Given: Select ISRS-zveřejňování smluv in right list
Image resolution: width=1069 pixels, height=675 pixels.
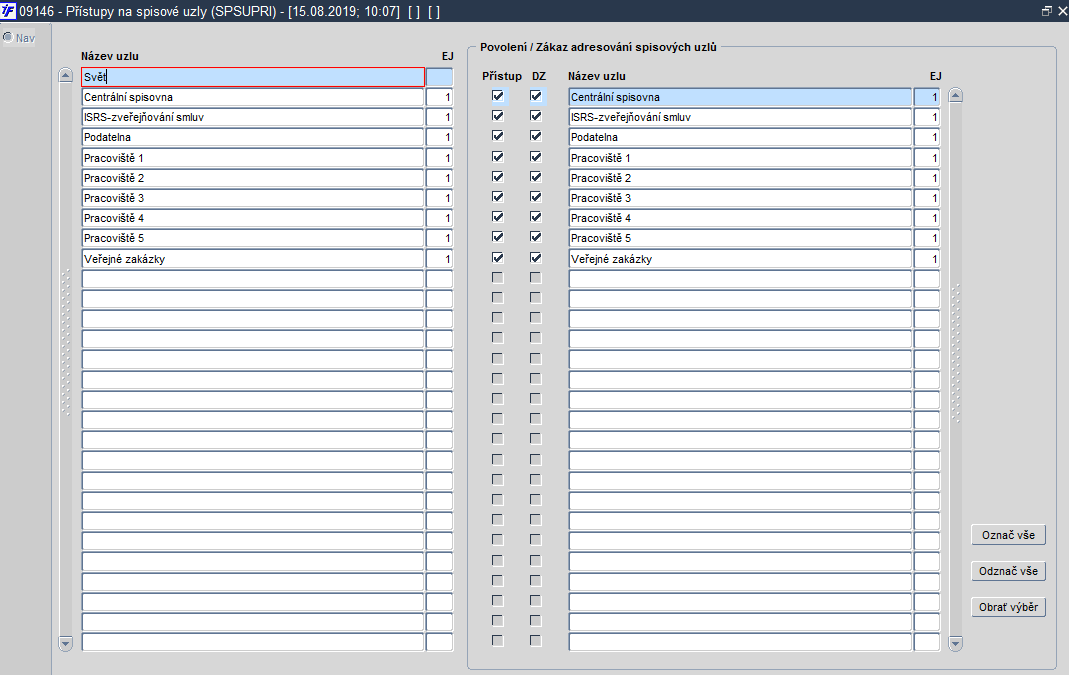Looking at the screenshot, I should pos(740,117).
